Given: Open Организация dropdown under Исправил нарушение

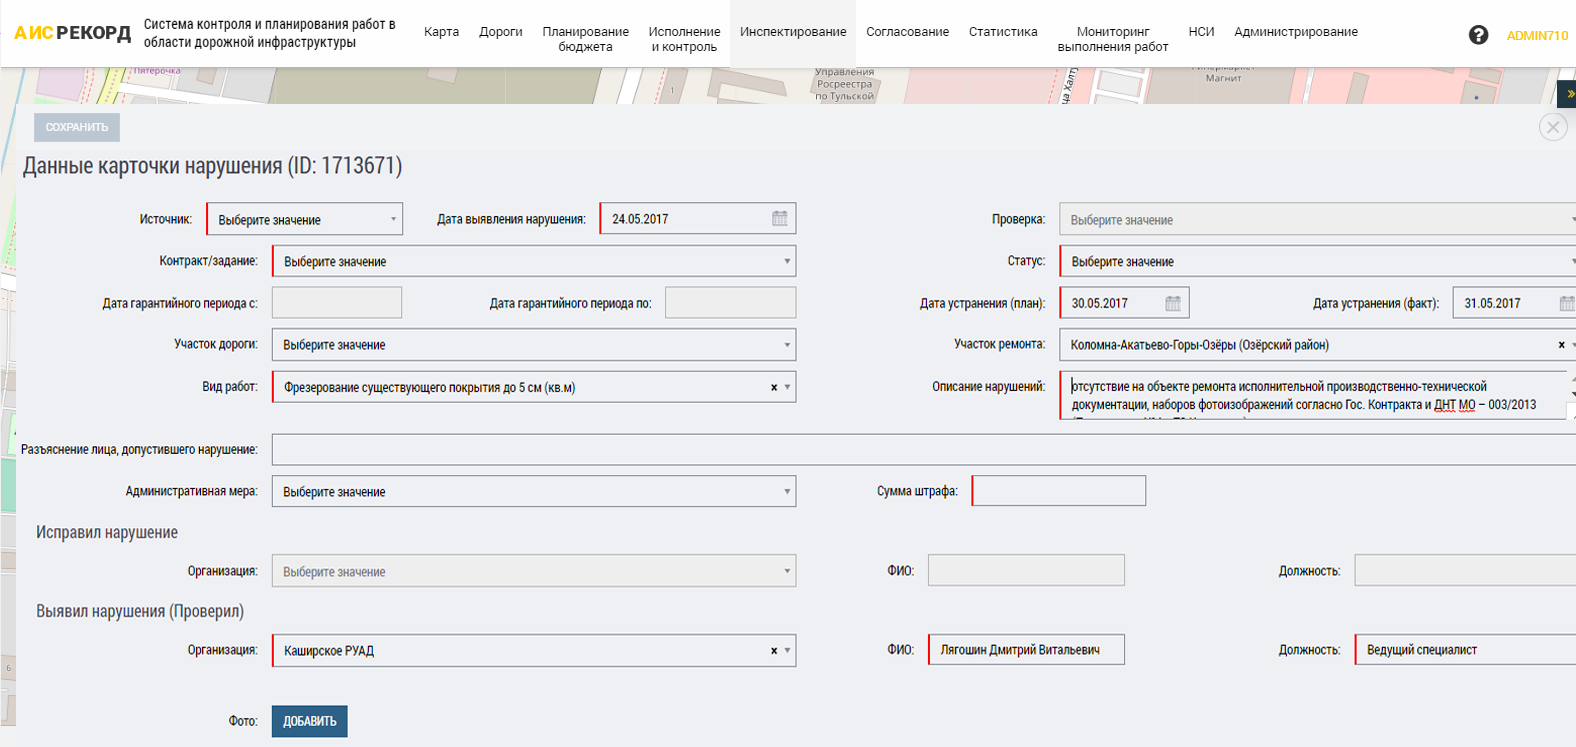Looking at the screenshot, I should tap(534, 571).
